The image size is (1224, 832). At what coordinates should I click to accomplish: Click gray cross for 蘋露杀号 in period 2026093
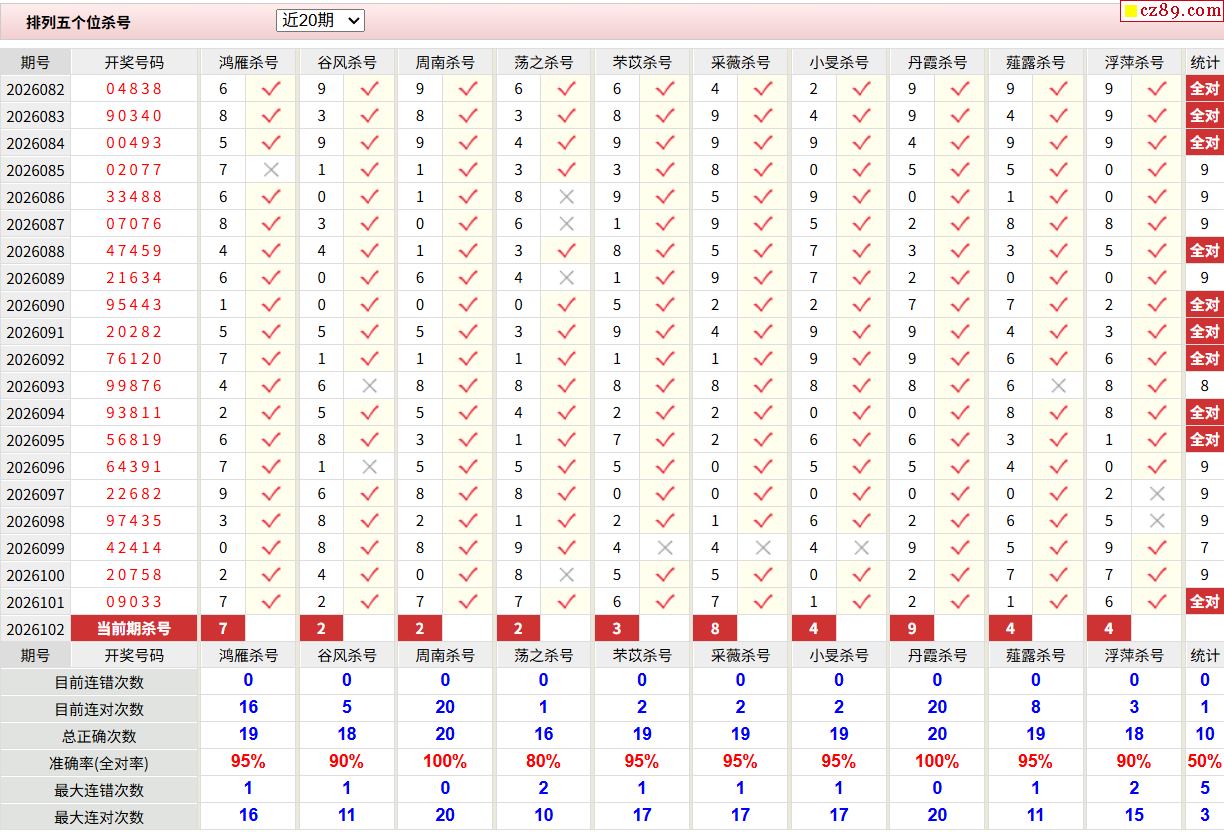(1059, 386)
